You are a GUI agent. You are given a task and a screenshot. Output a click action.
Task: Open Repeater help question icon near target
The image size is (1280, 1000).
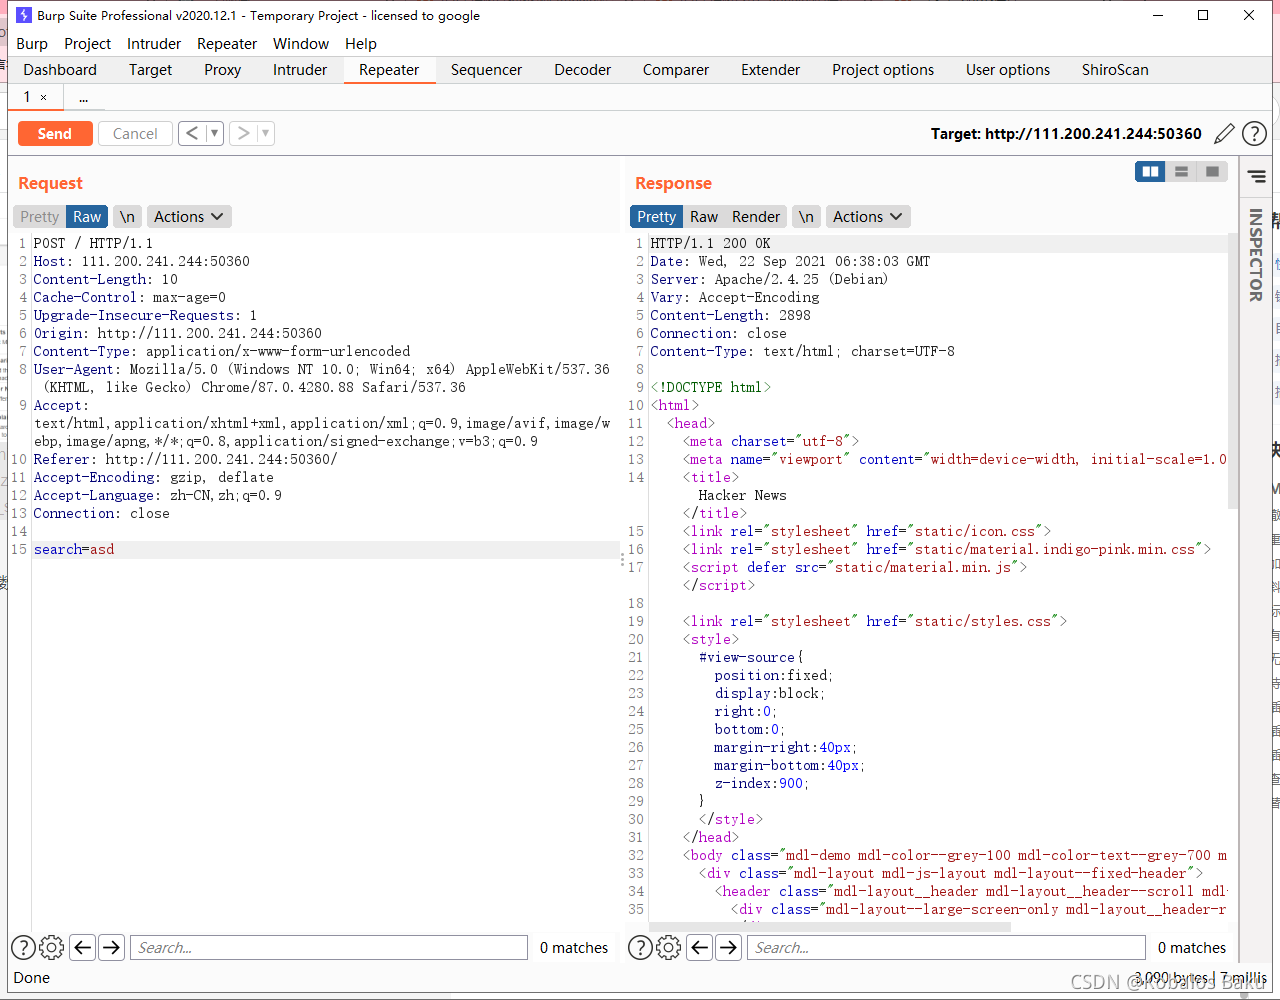pos(1254,134)
